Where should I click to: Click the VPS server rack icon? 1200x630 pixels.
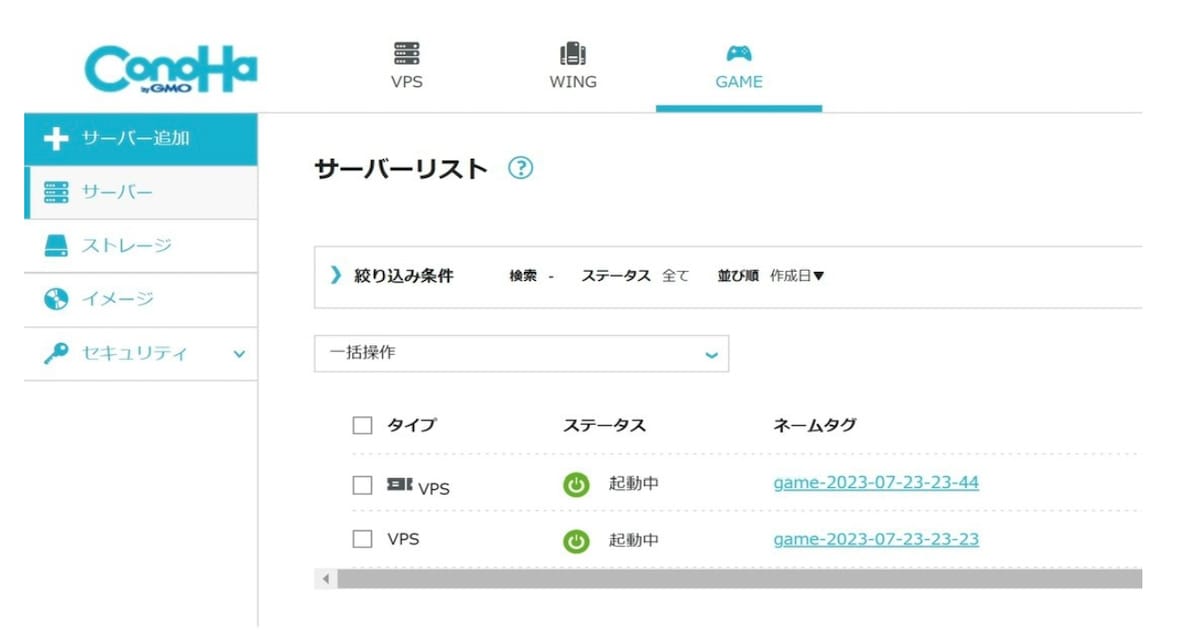pos(407,53)
